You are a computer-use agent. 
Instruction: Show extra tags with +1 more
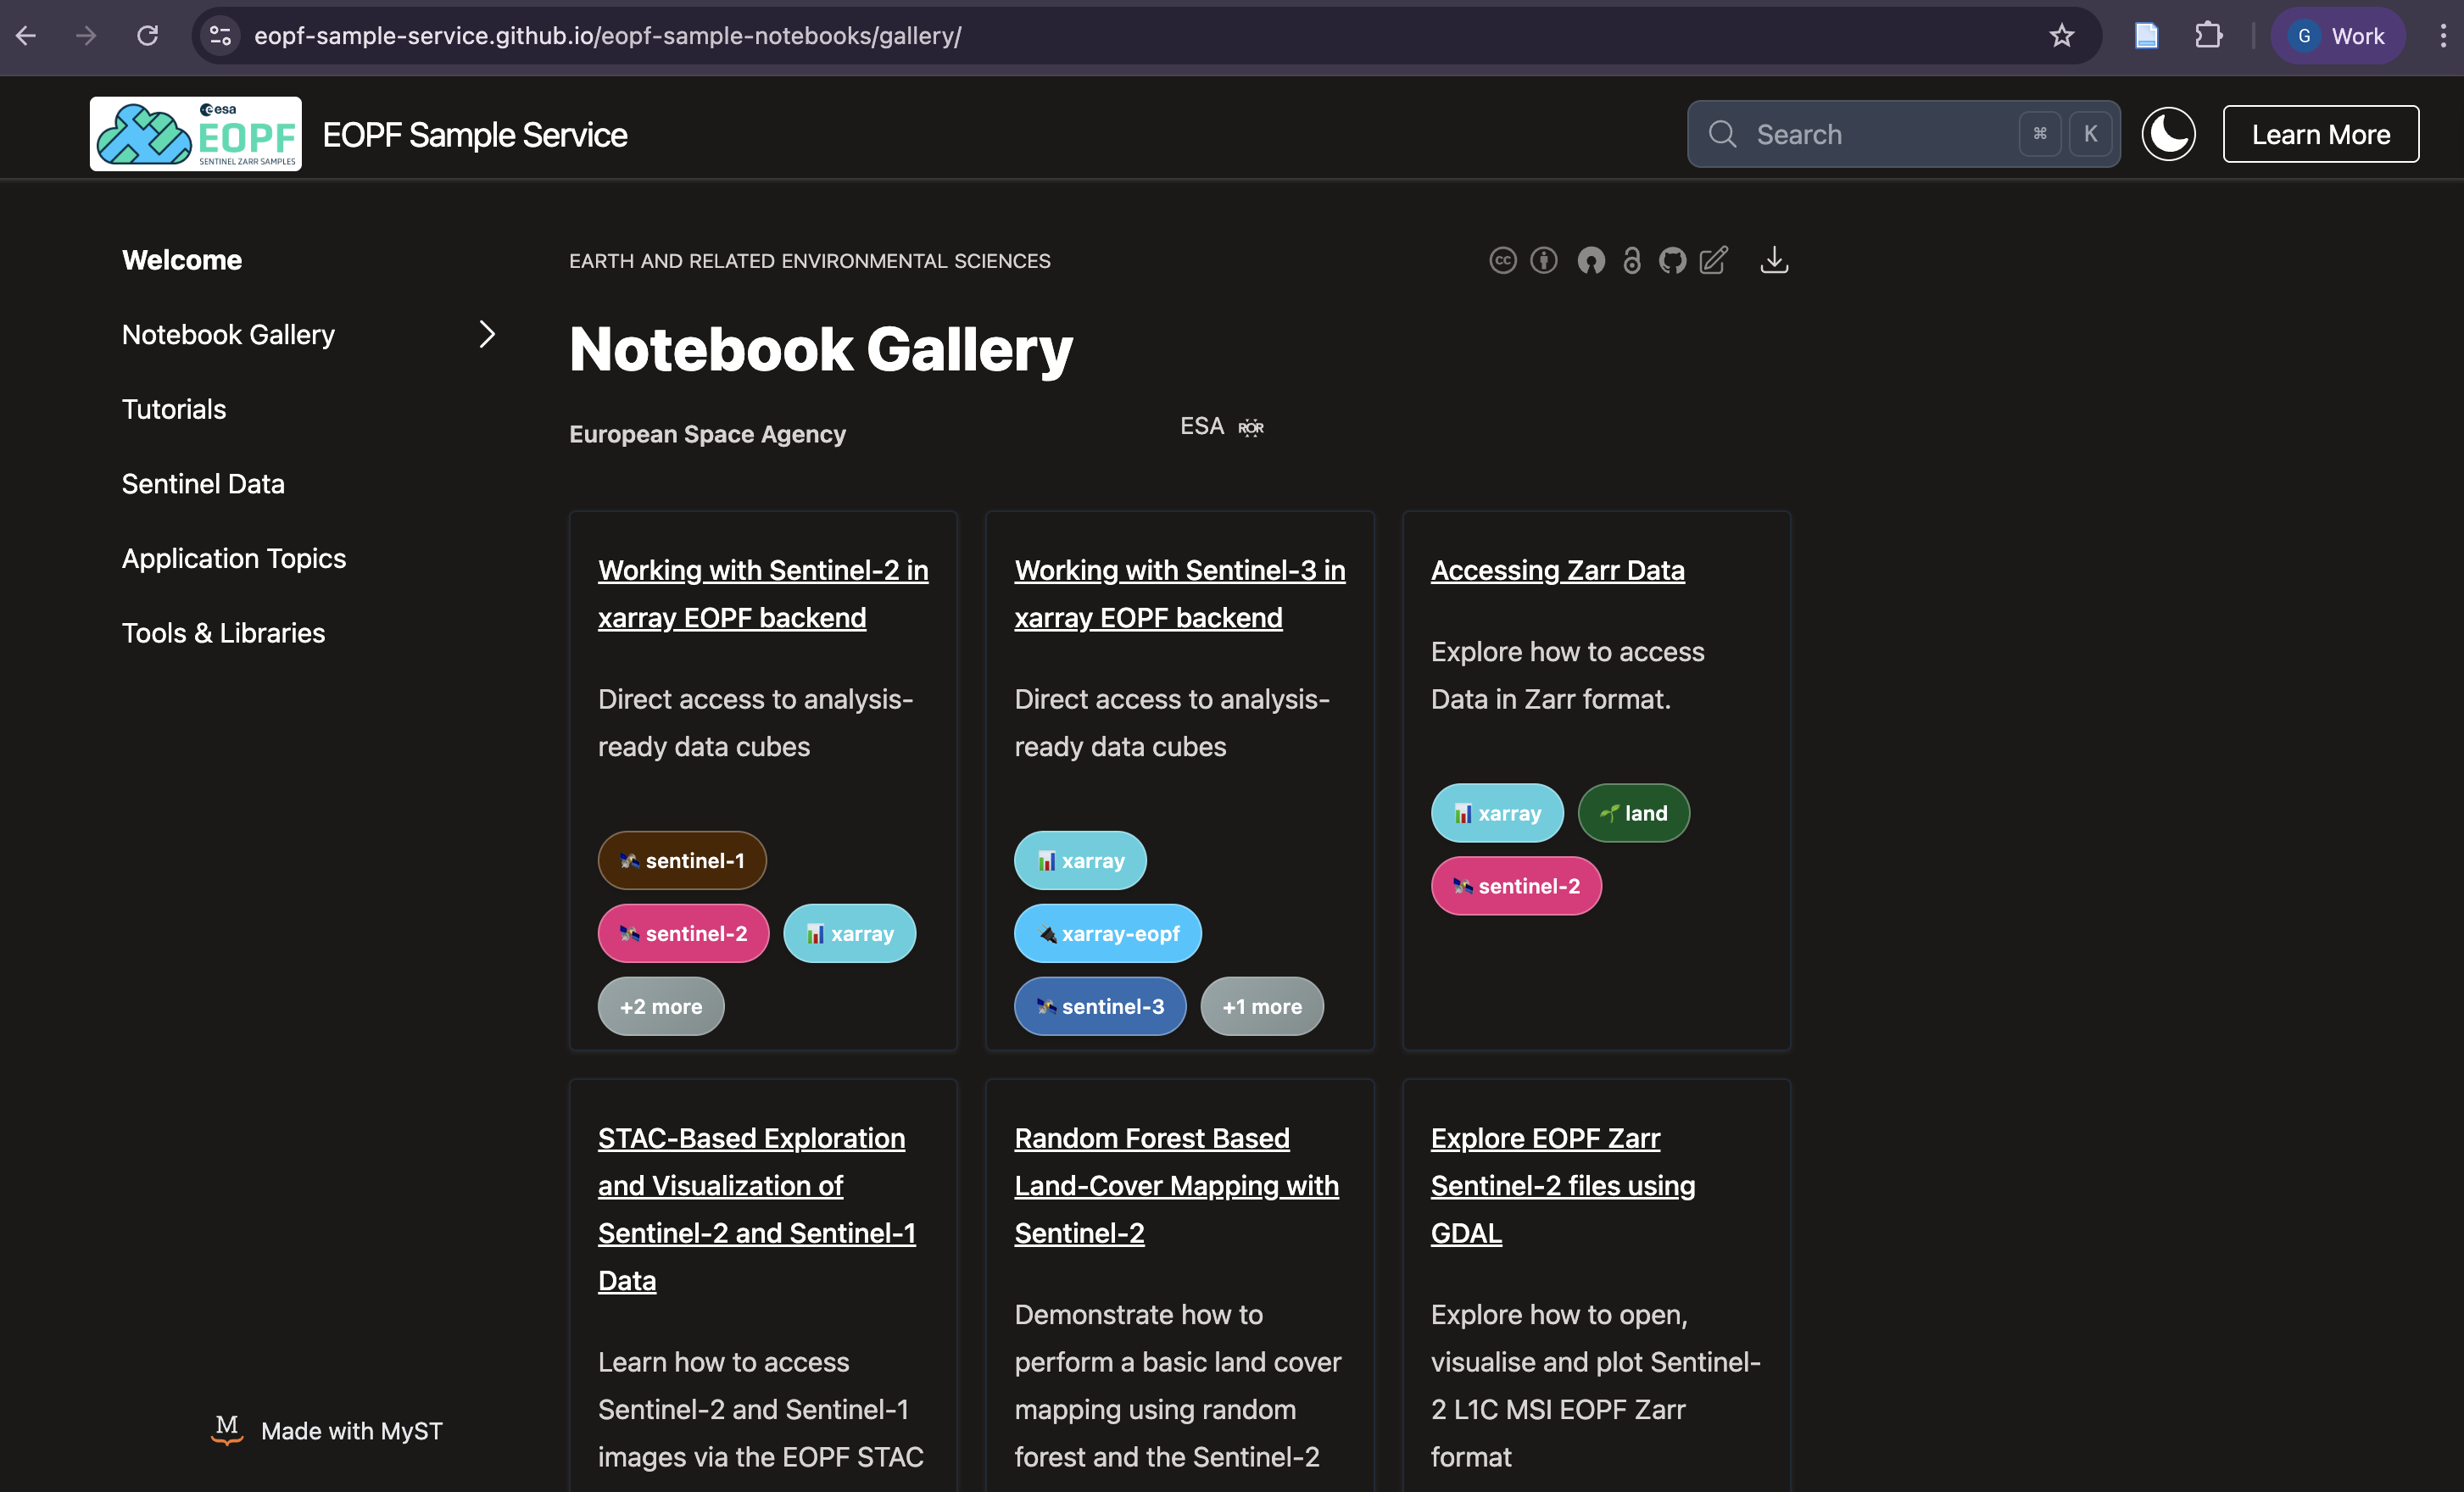[1261, 1006]
